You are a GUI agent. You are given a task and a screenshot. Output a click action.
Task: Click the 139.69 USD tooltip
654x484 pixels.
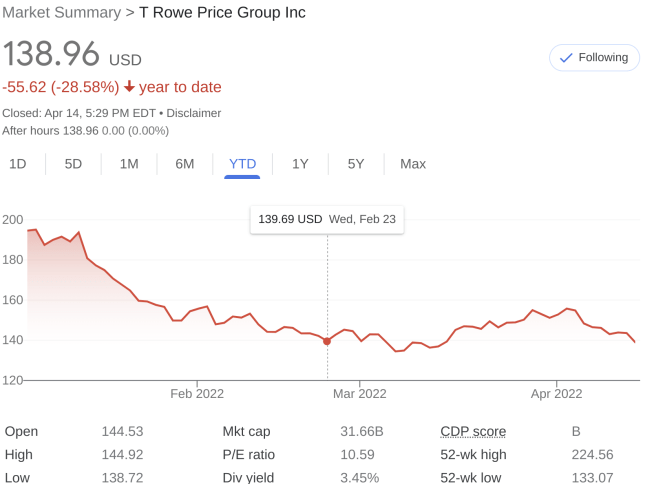point(327,219)
